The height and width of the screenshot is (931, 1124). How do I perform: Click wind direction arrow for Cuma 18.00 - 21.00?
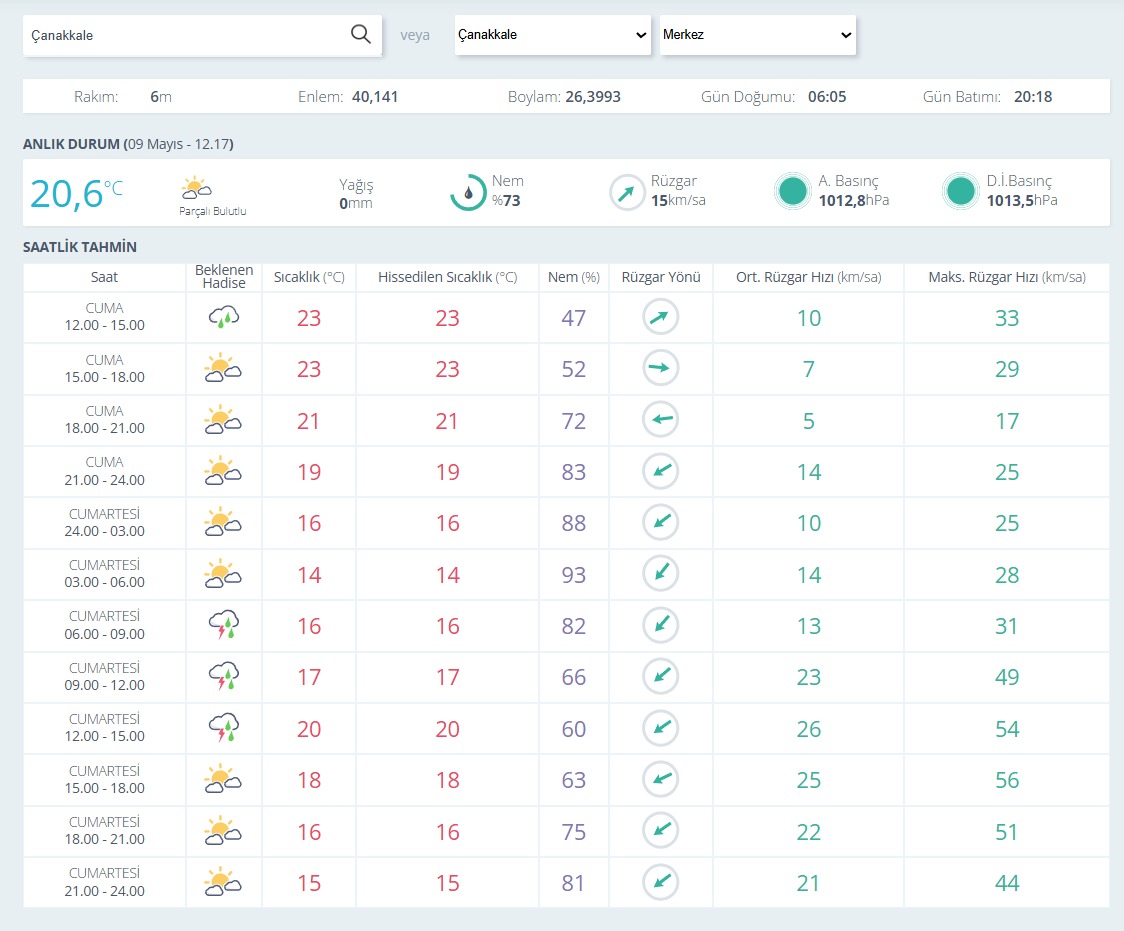click(x=660, y=419)
